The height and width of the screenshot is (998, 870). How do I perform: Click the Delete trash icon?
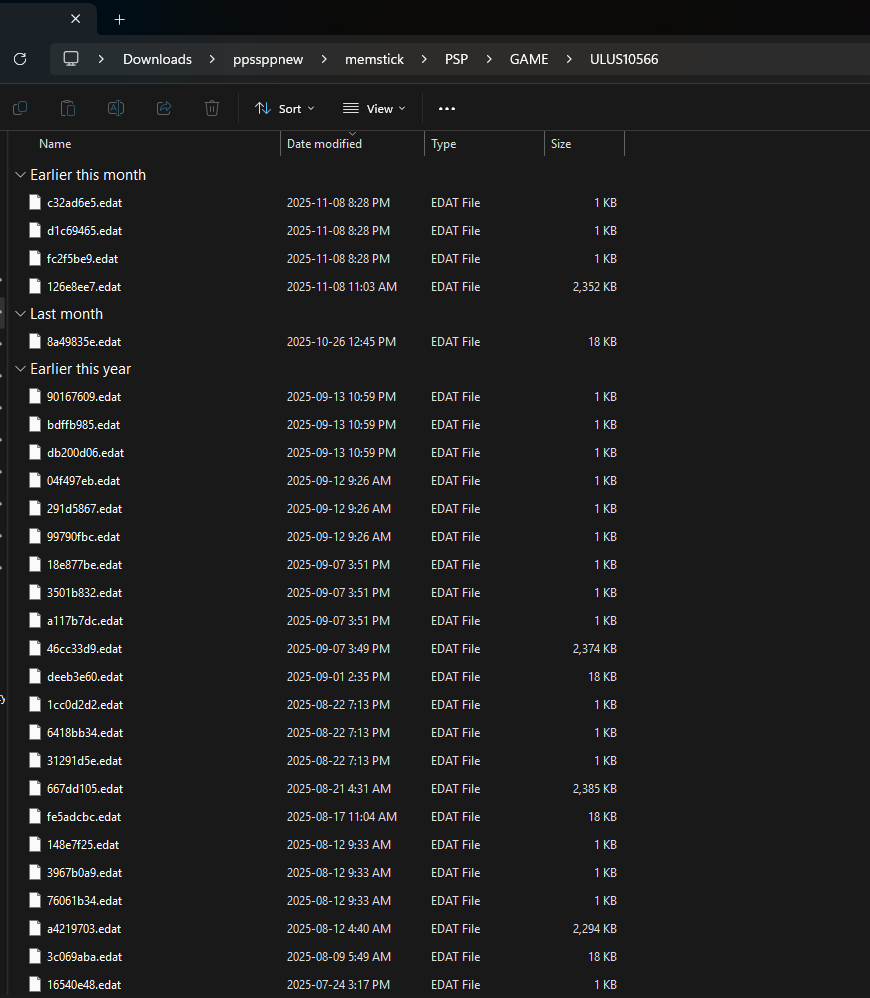pos(212,108)
